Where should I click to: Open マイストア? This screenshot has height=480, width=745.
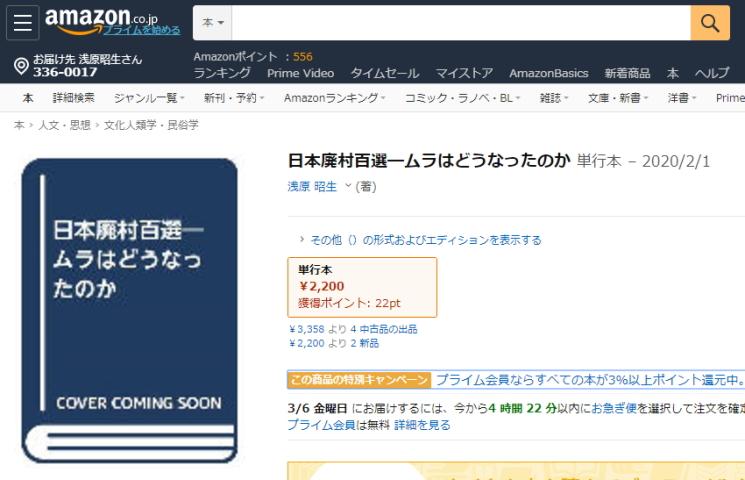click(x=464, y=73)
